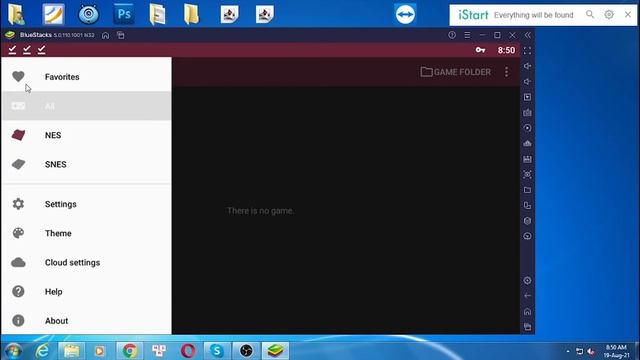Click the BlueStacks sidebar back arrow

(x=527, y=296)
